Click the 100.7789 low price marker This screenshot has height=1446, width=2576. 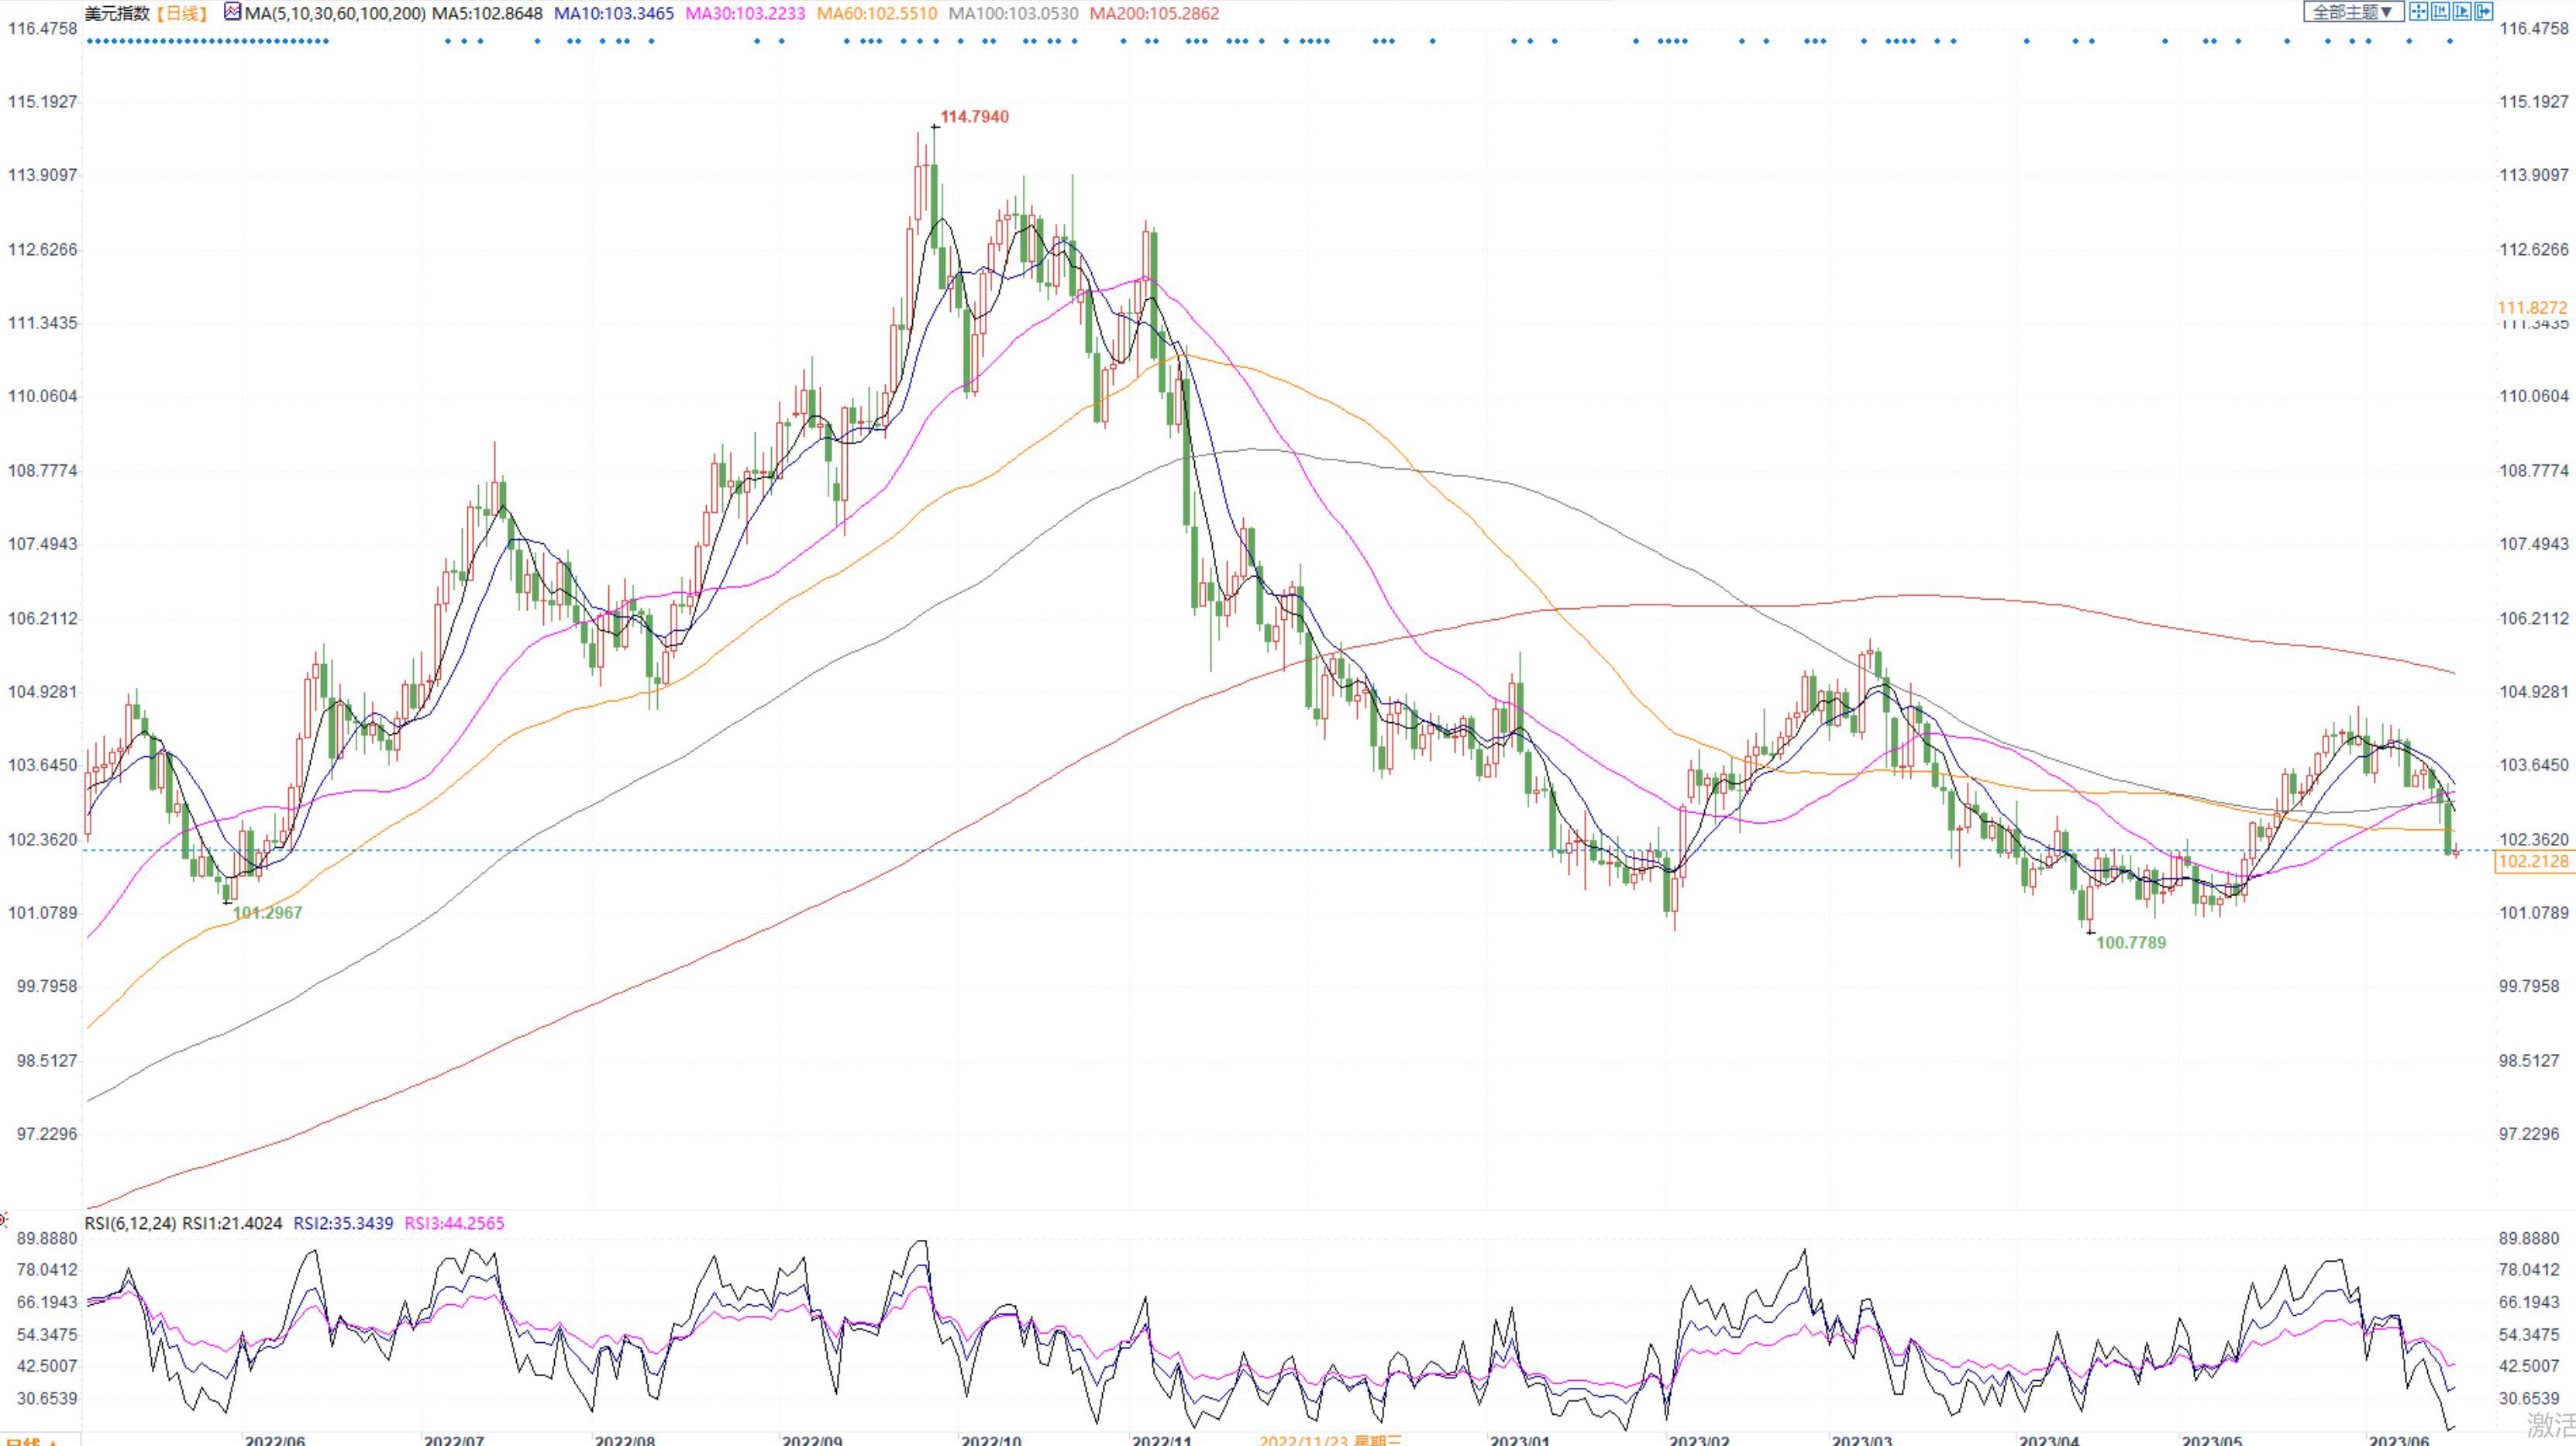point(2130,942)
